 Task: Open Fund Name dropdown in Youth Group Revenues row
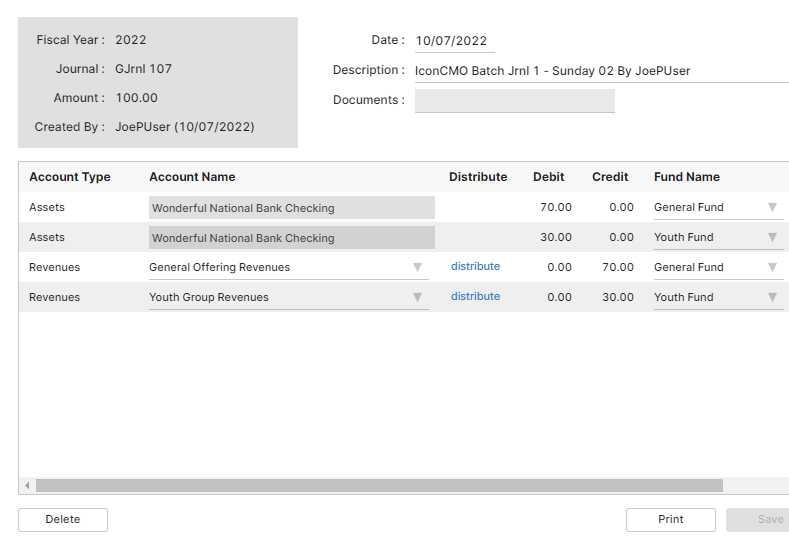pyautogui.click(x=718, y=297)
